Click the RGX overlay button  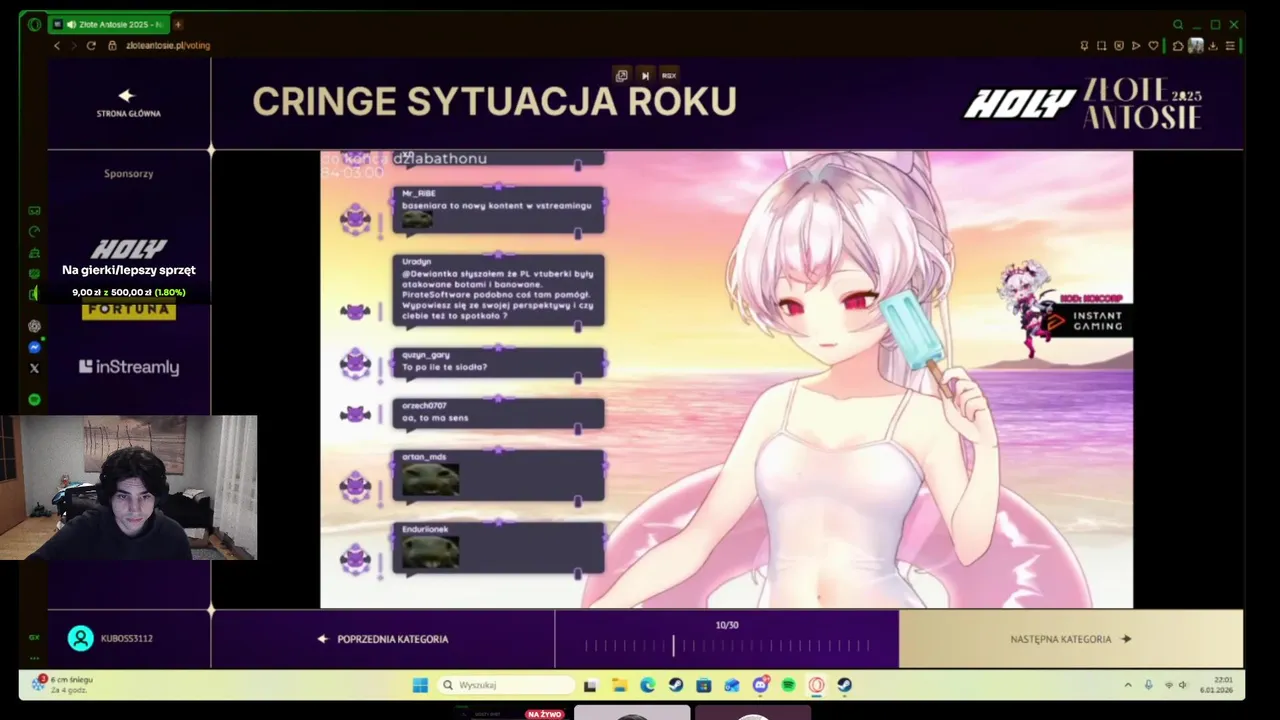[669, 75]
